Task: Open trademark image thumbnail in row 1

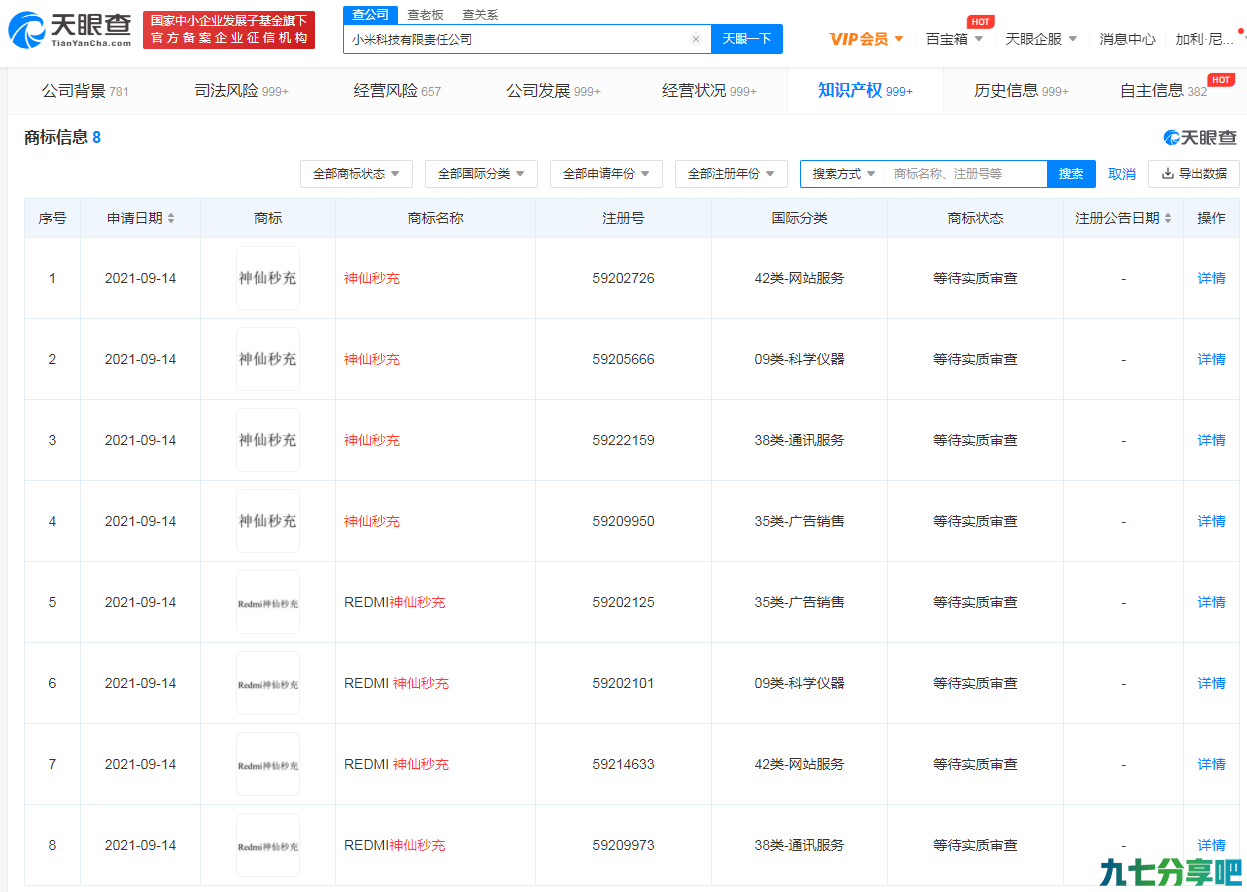Action: click(x=268, y=278)
